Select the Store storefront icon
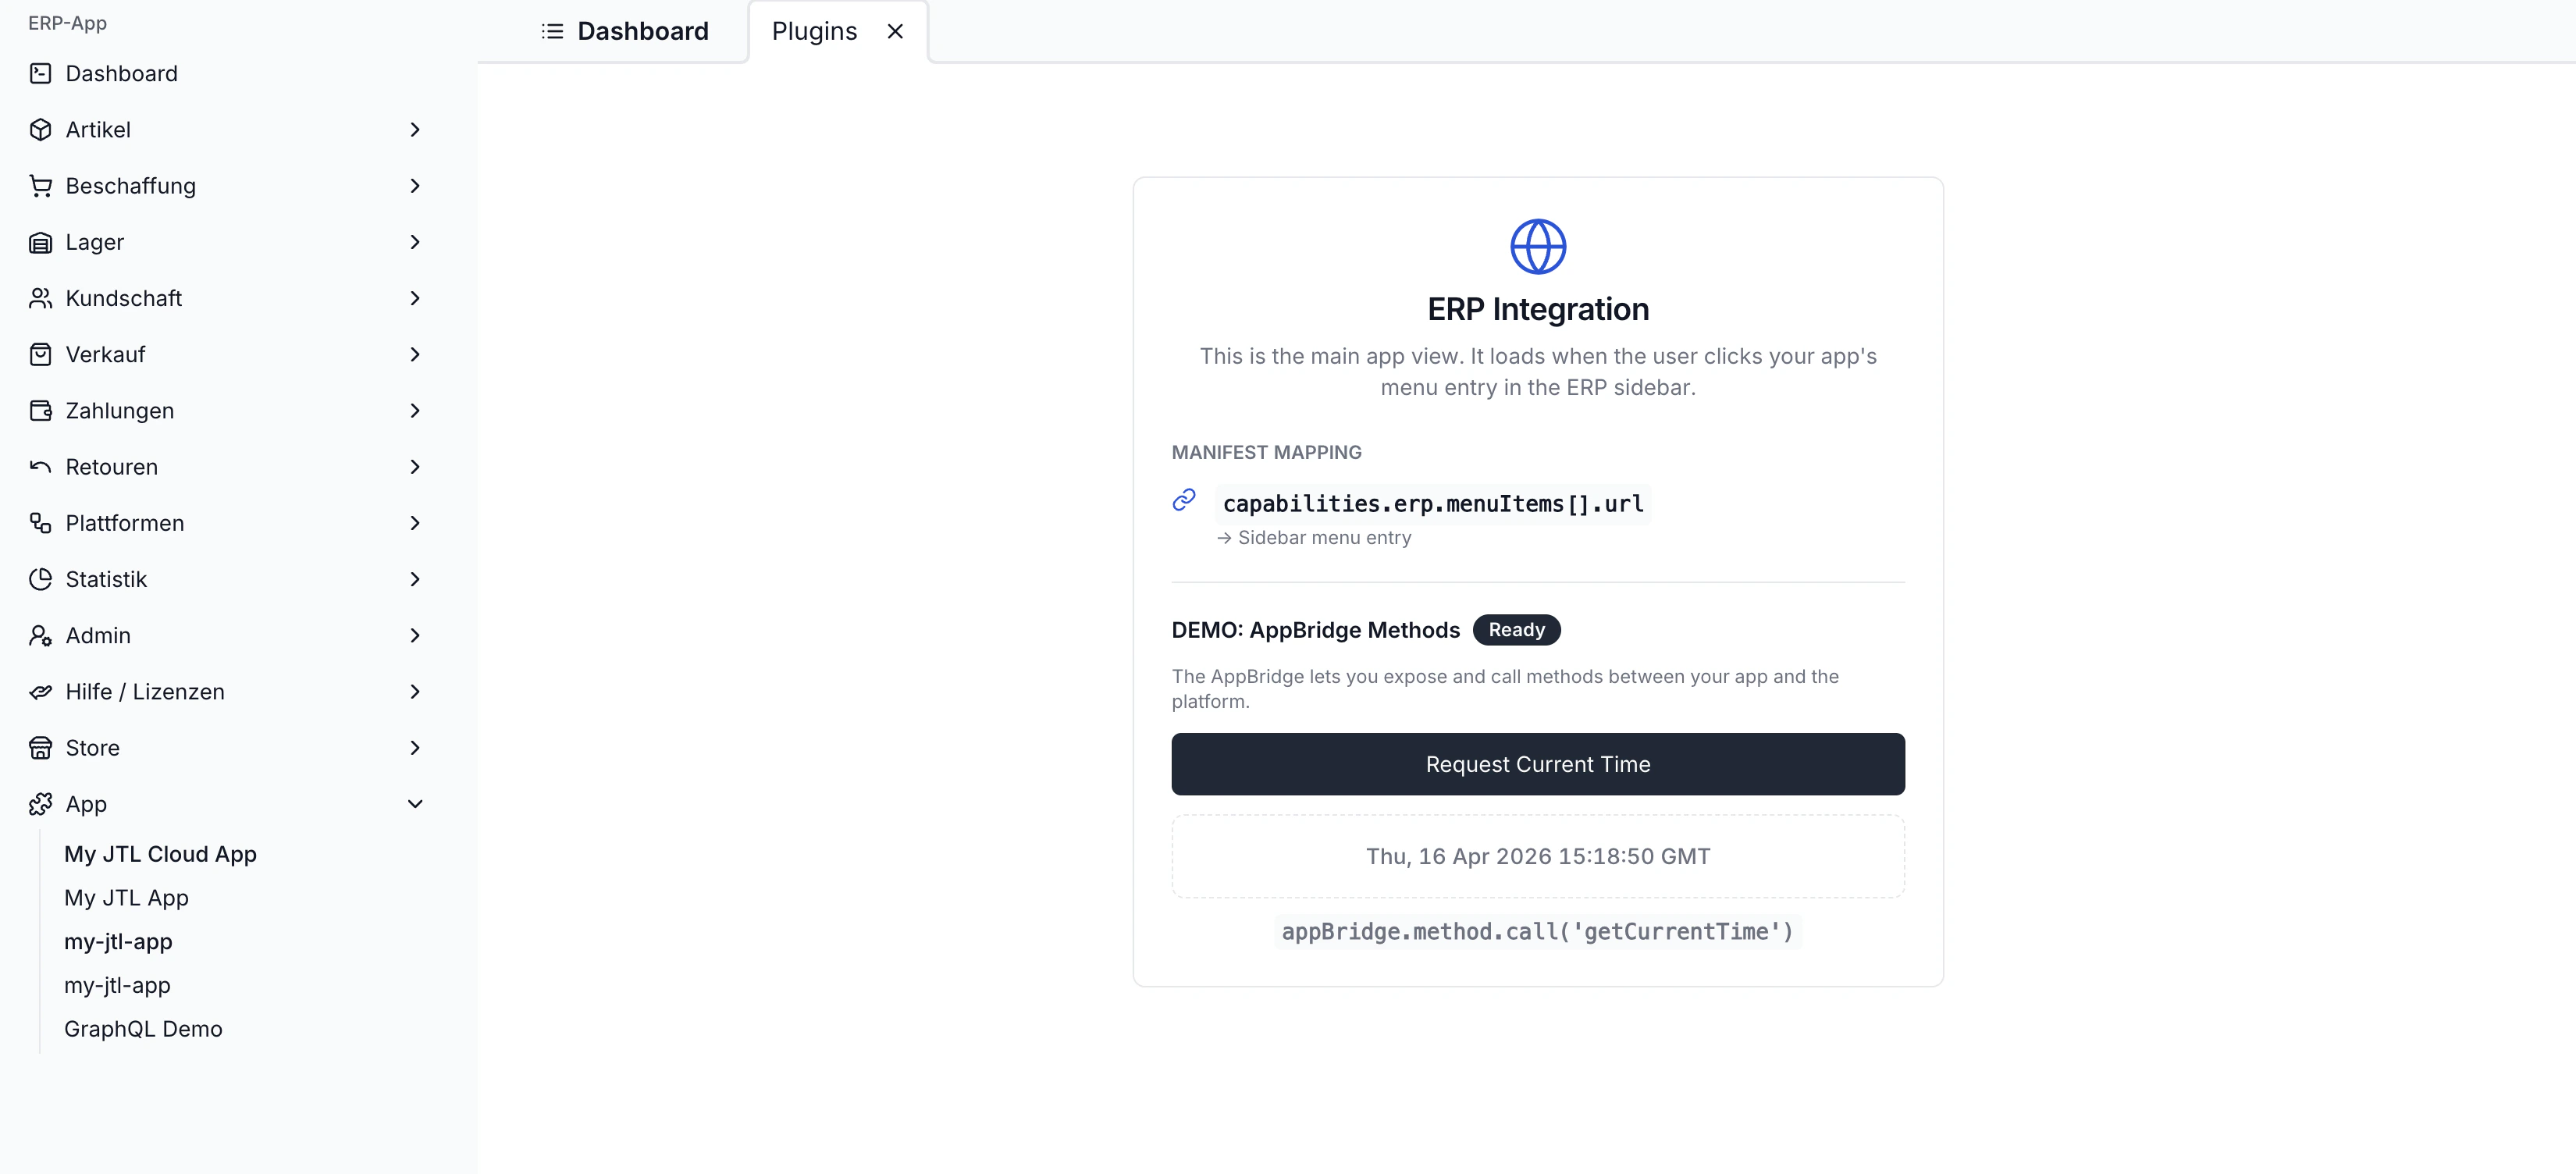Viewport: 2576px width, 1174px height. [x=40, y=747]
